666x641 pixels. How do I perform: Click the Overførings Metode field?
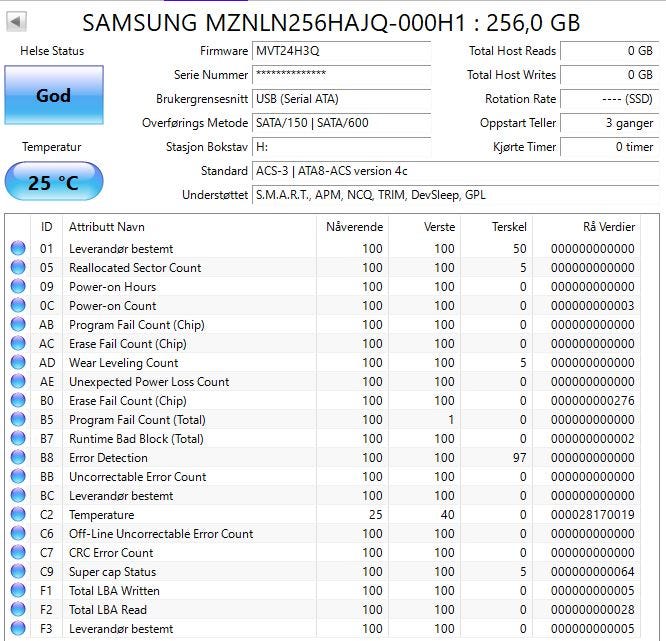tap(341, 122)
